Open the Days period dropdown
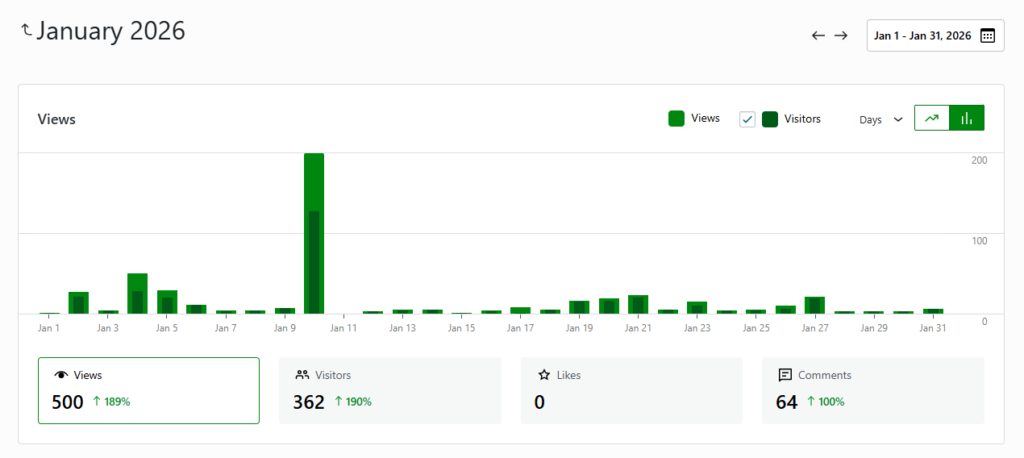Viewport: 1024px width, 458px height. pyautogui.click(x=881, y=119)
